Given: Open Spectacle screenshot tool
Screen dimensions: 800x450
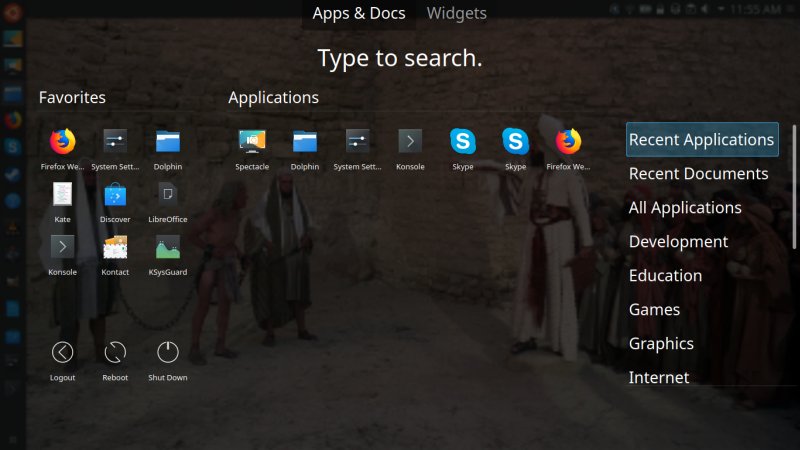Looking at the screenshot, I should point(252,142).
